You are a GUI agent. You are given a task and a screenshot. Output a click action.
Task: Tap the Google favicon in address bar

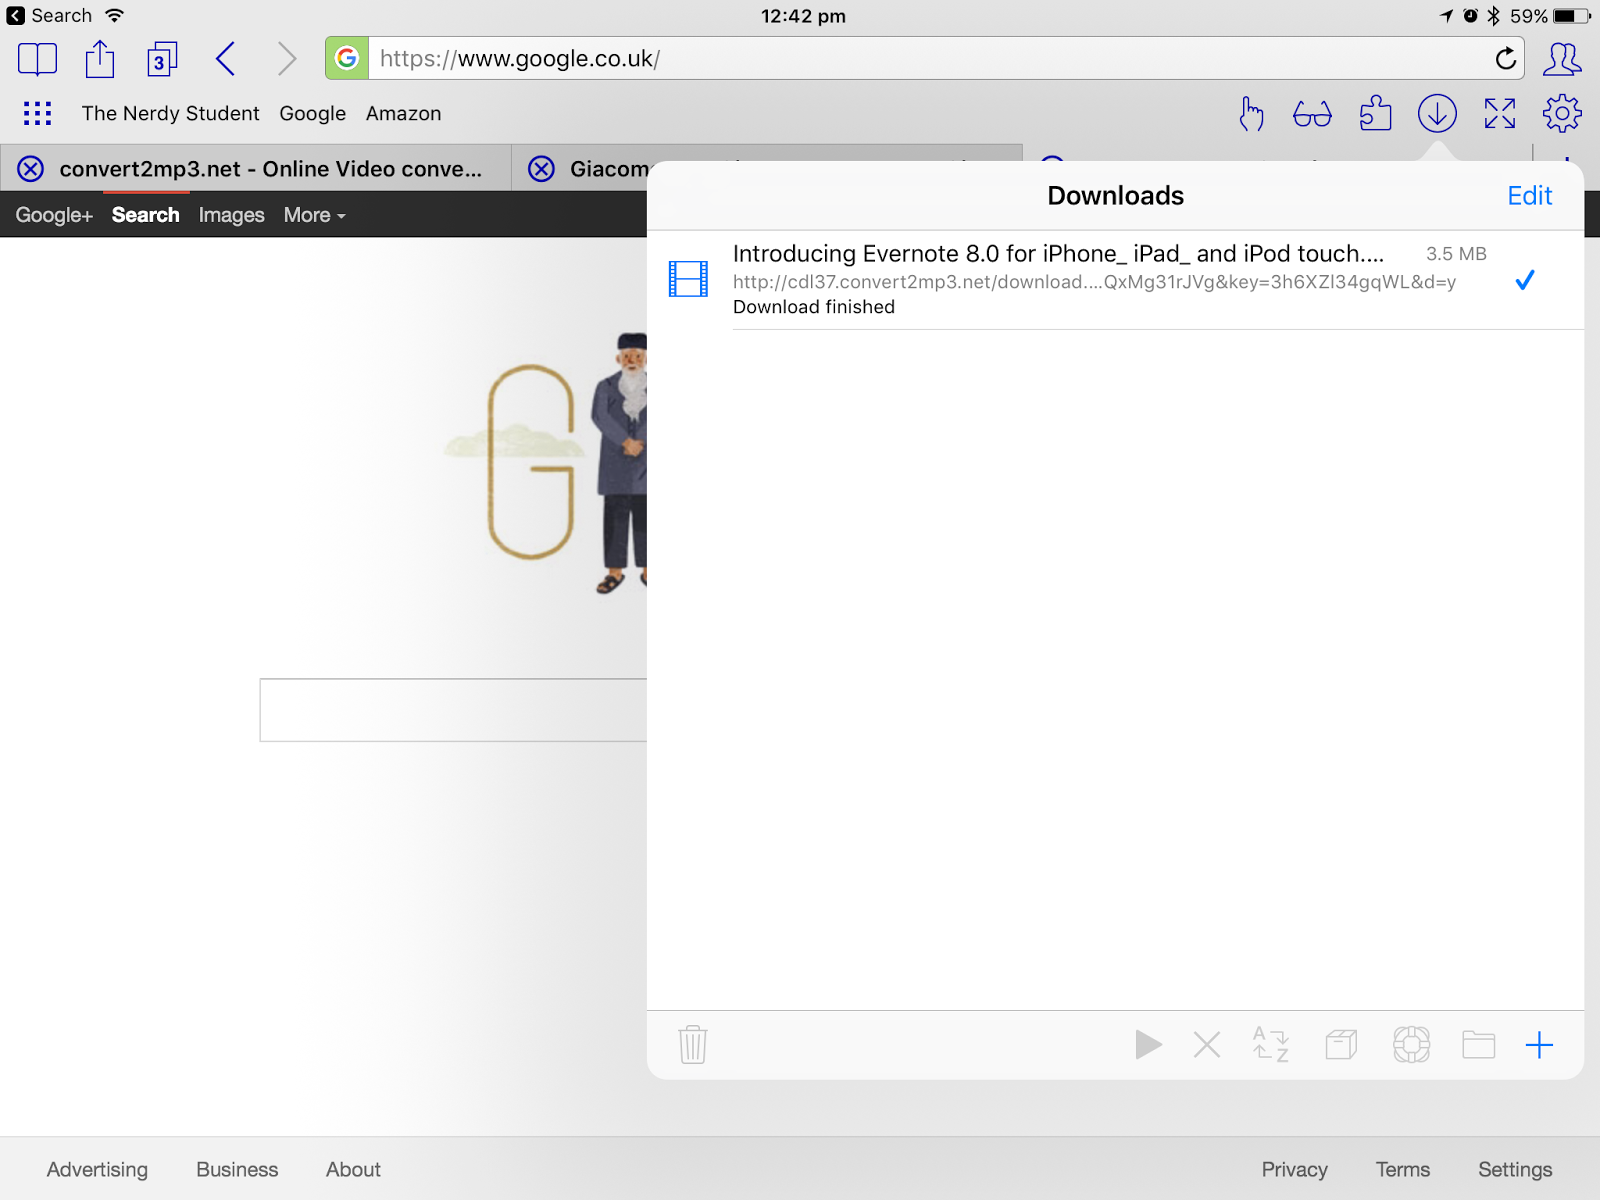(347, 58)
